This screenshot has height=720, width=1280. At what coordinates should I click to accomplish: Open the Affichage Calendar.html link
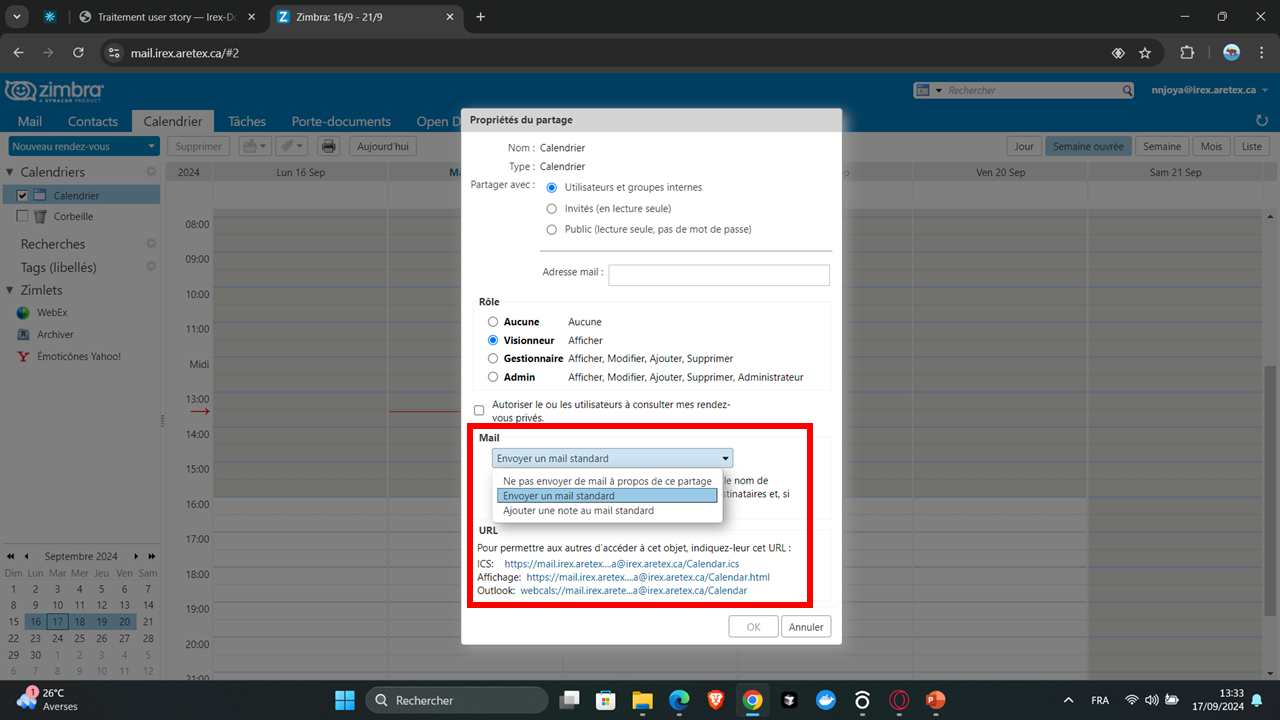coord(648,577)
